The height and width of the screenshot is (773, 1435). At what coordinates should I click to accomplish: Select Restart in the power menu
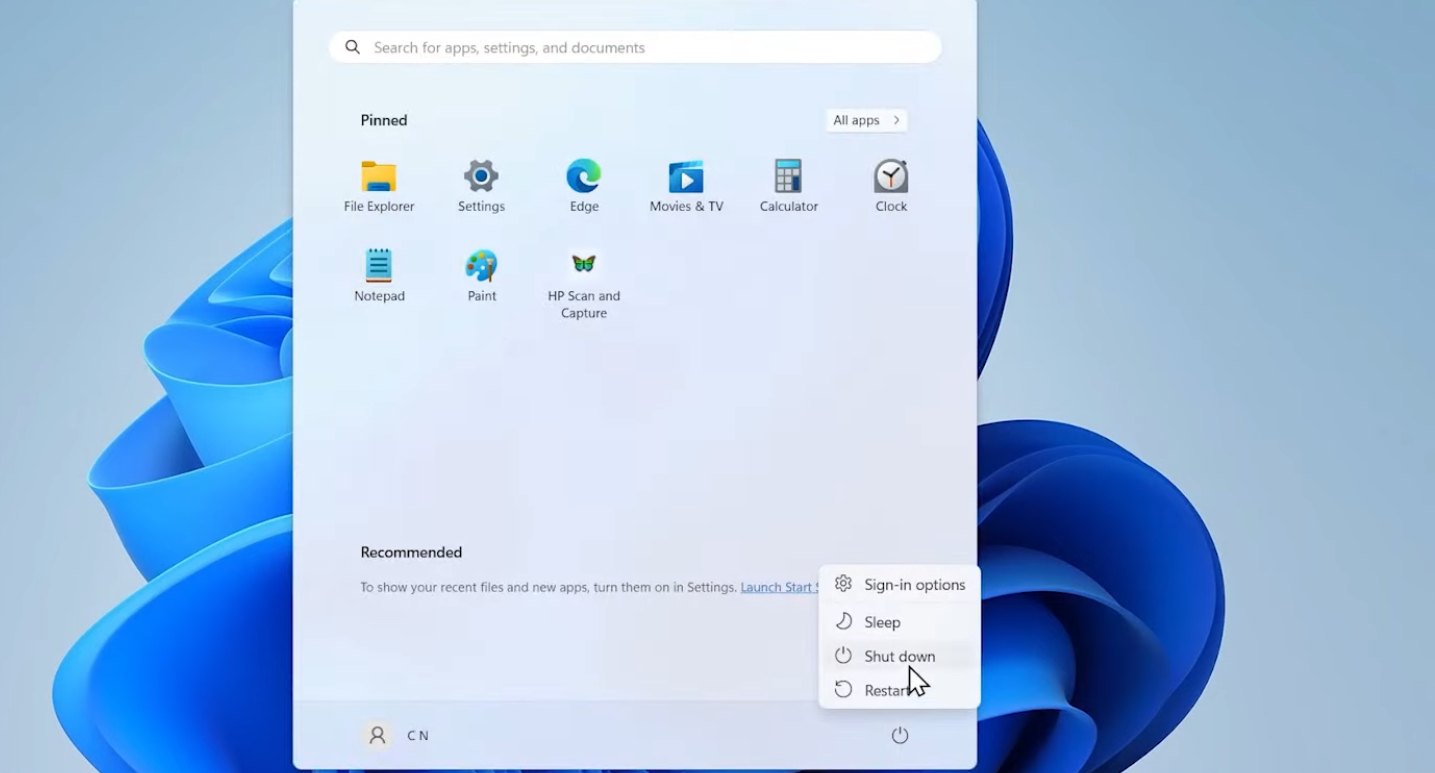[x=899, y=690]
